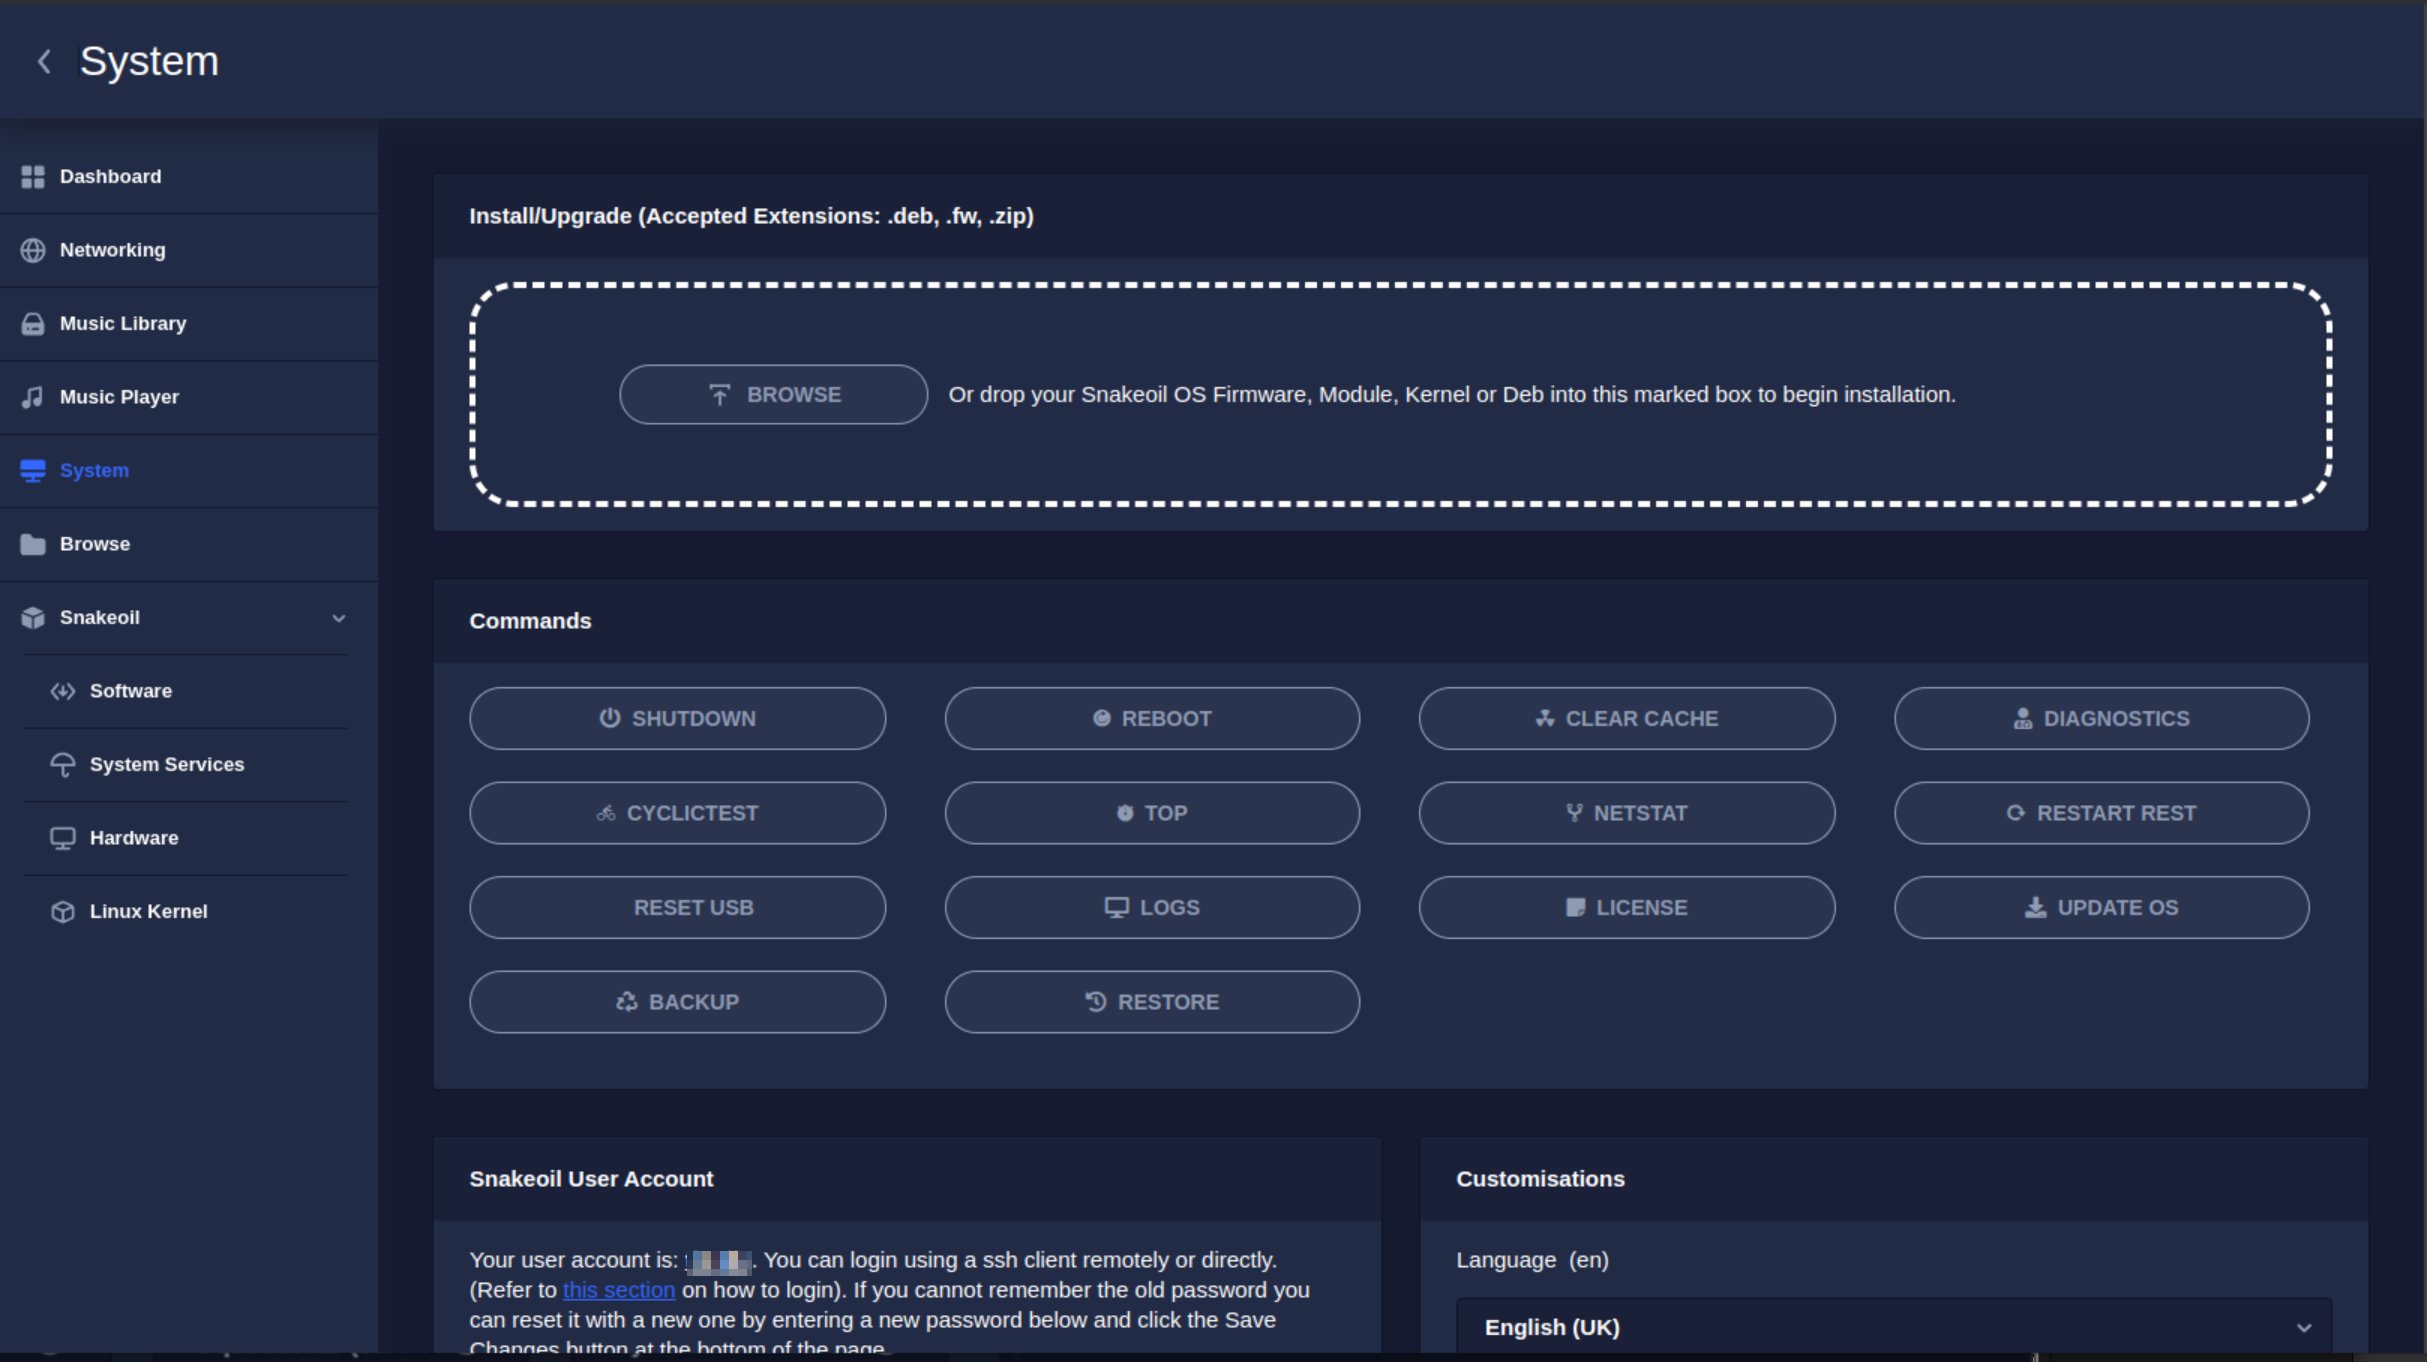The image size is (2427, 1362).
Task: Collapse the Snakeoil menu chevron
Action: [339, 618]
